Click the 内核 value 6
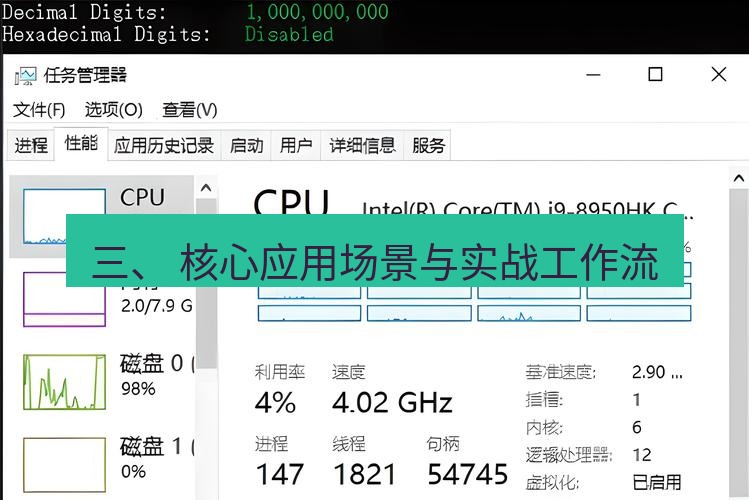The height and width of the screenshot is (500, 749). point(637,427)
